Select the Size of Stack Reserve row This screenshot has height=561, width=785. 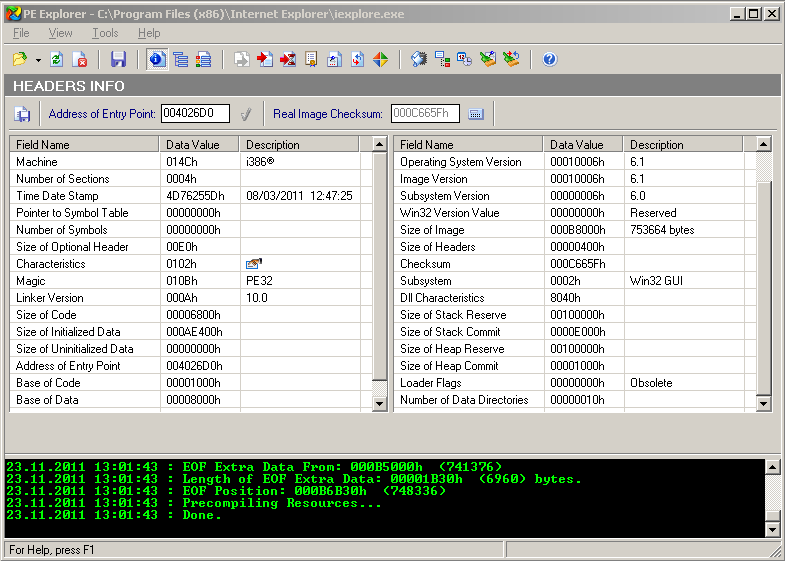(575, 315)
